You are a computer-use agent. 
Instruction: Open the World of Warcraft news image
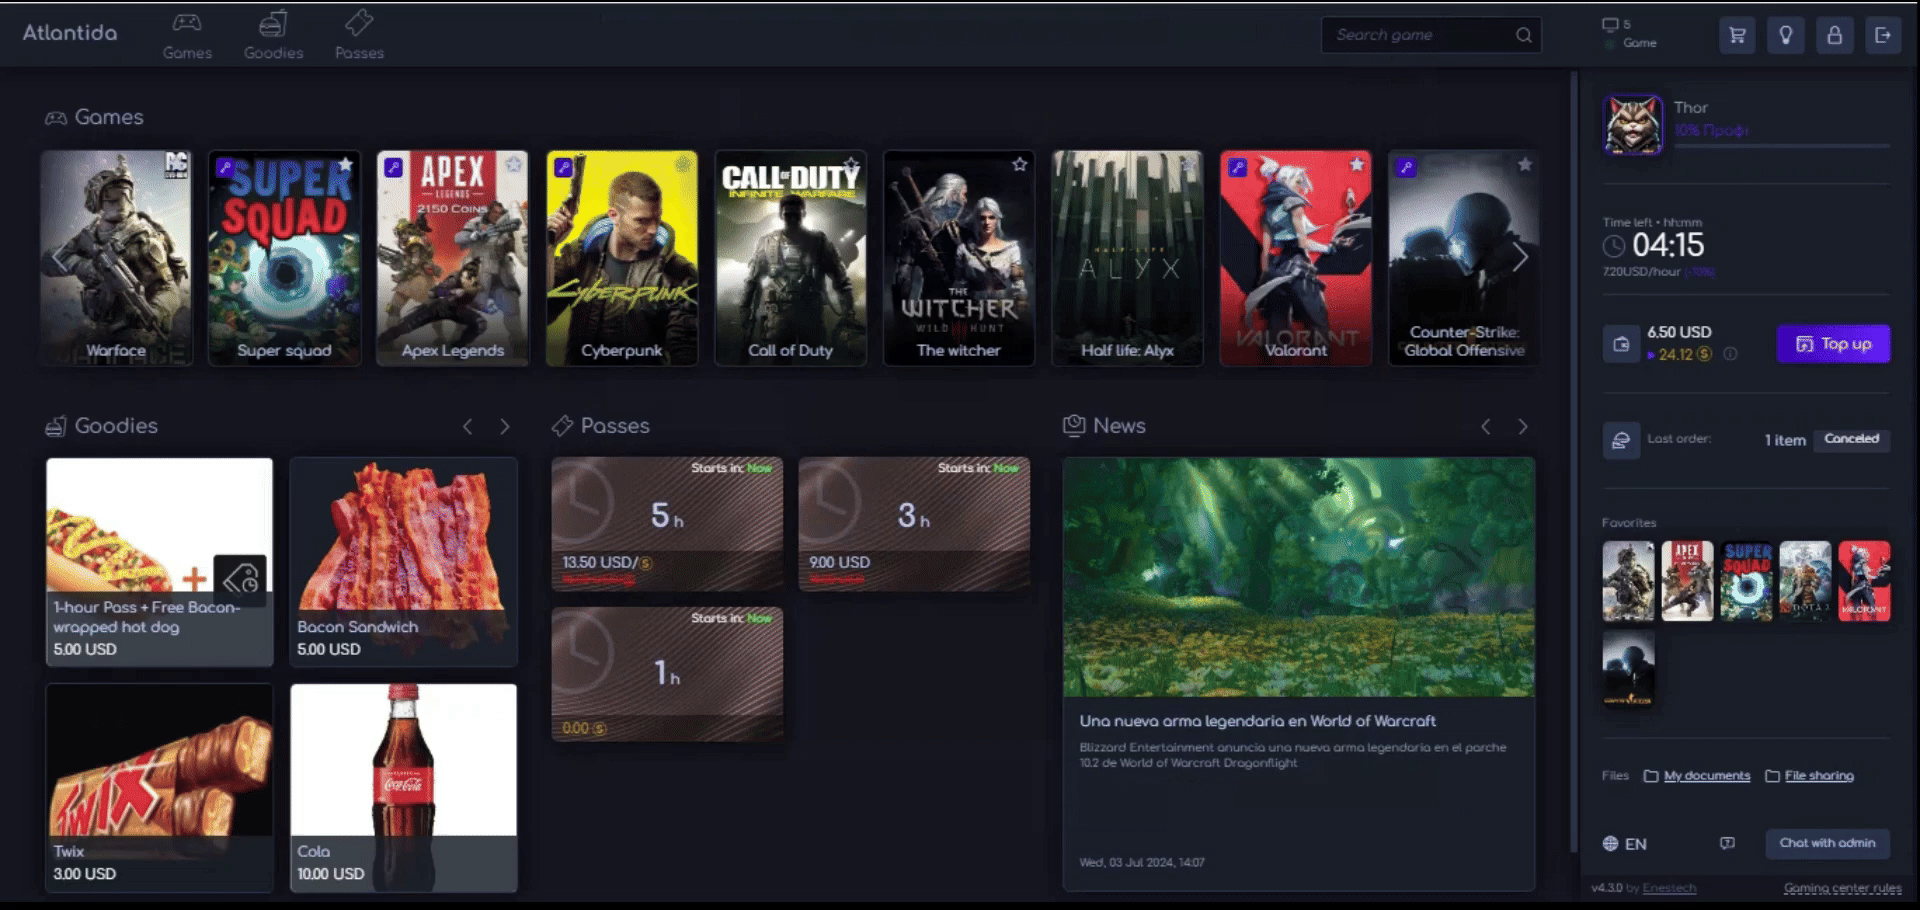coord(1298,577)
